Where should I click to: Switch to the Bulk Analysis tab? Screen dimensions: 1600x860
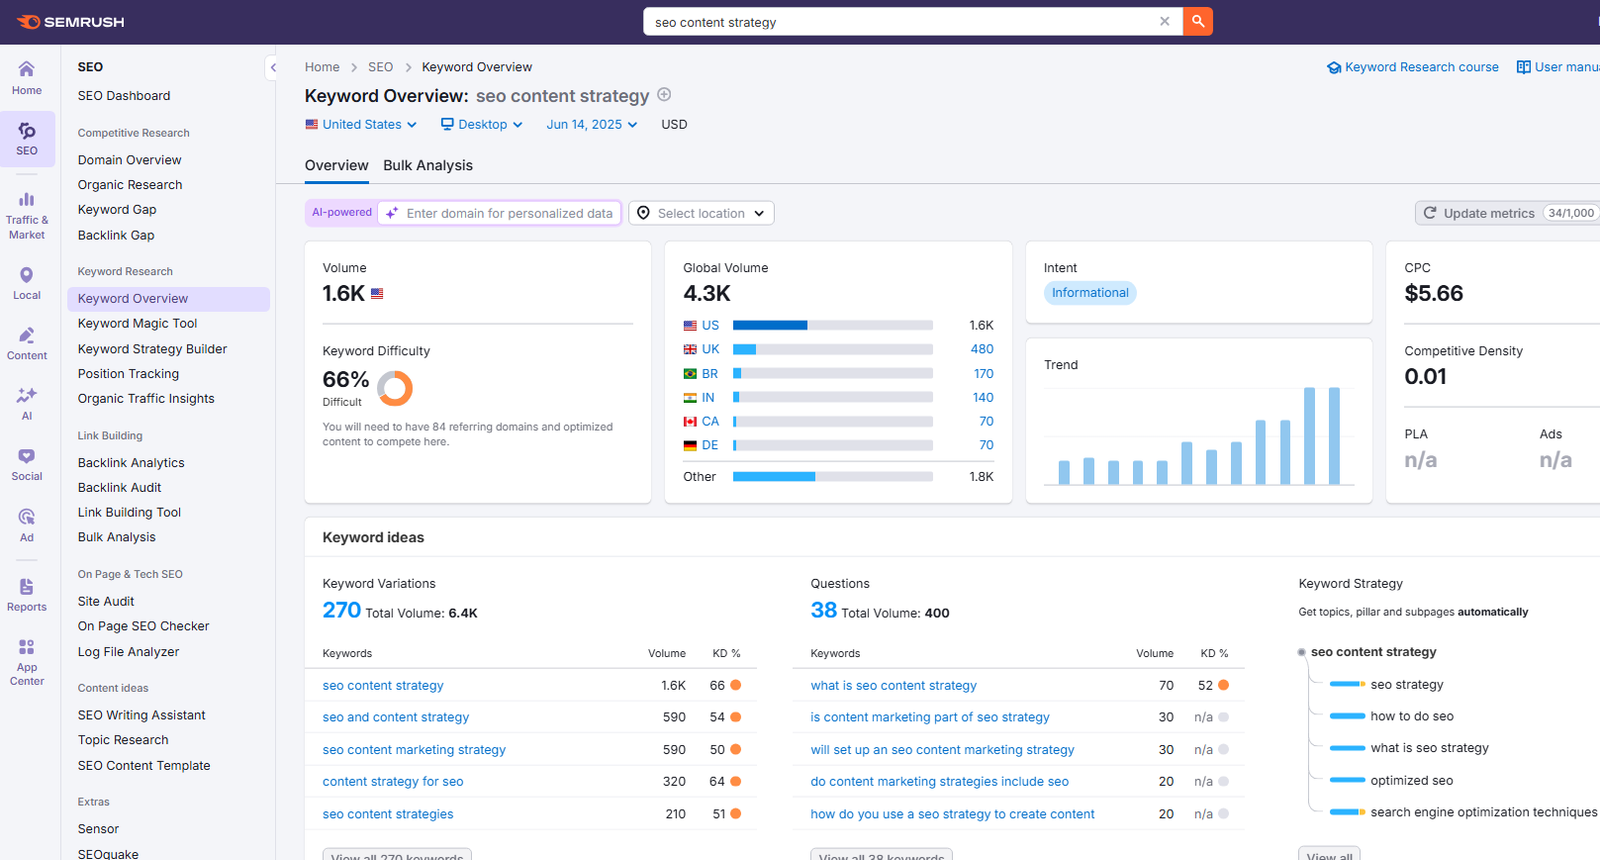[428, 166]
